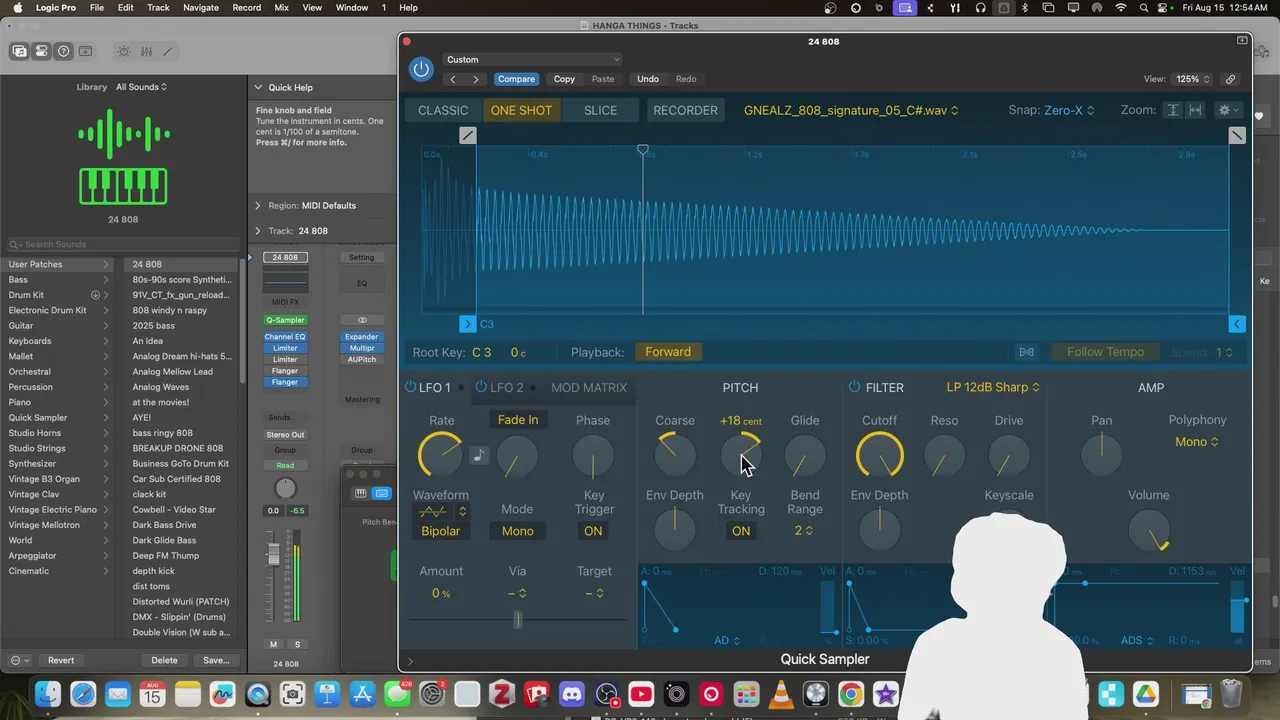Open the Library panel toolbar icon
Screen dimensions: 1280x720
[20, 51]
